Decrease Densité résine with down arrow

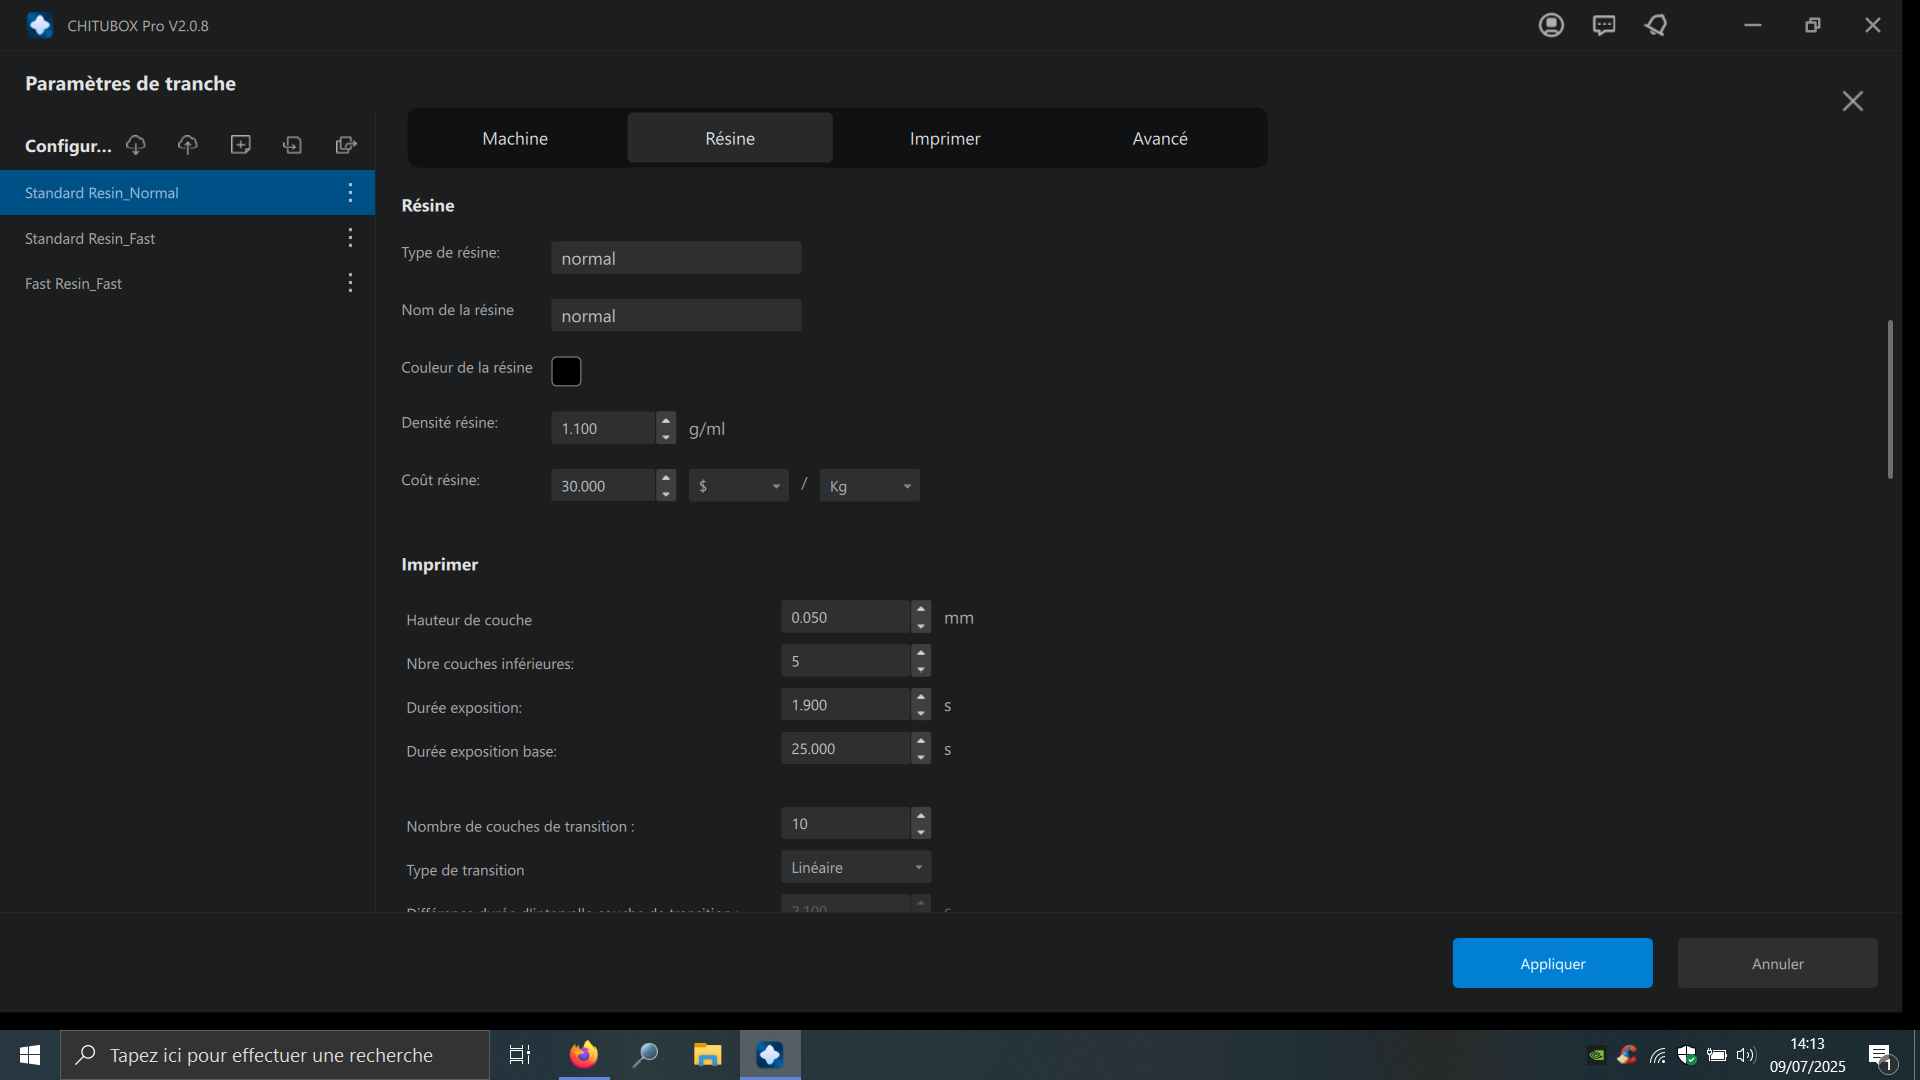(666, 437)
